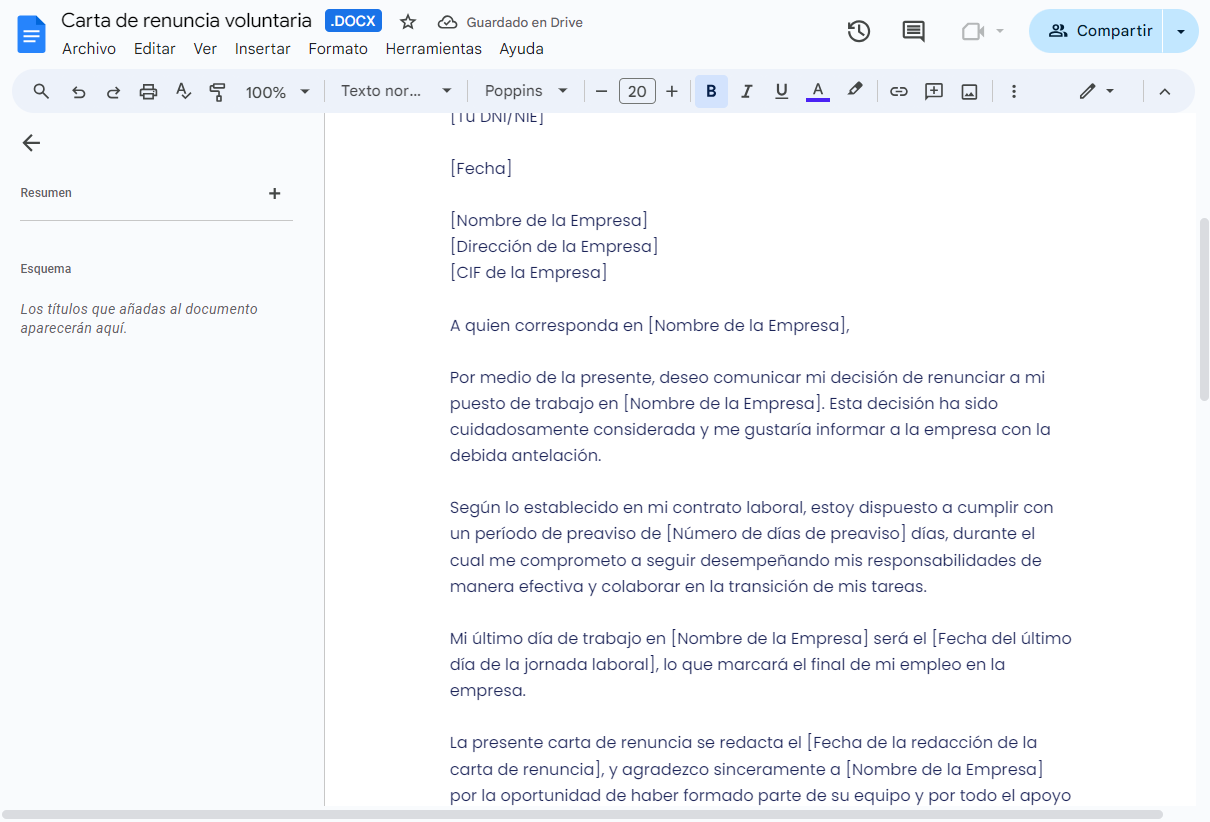Add a summary in the Resumen panel

tap(274, 193)
